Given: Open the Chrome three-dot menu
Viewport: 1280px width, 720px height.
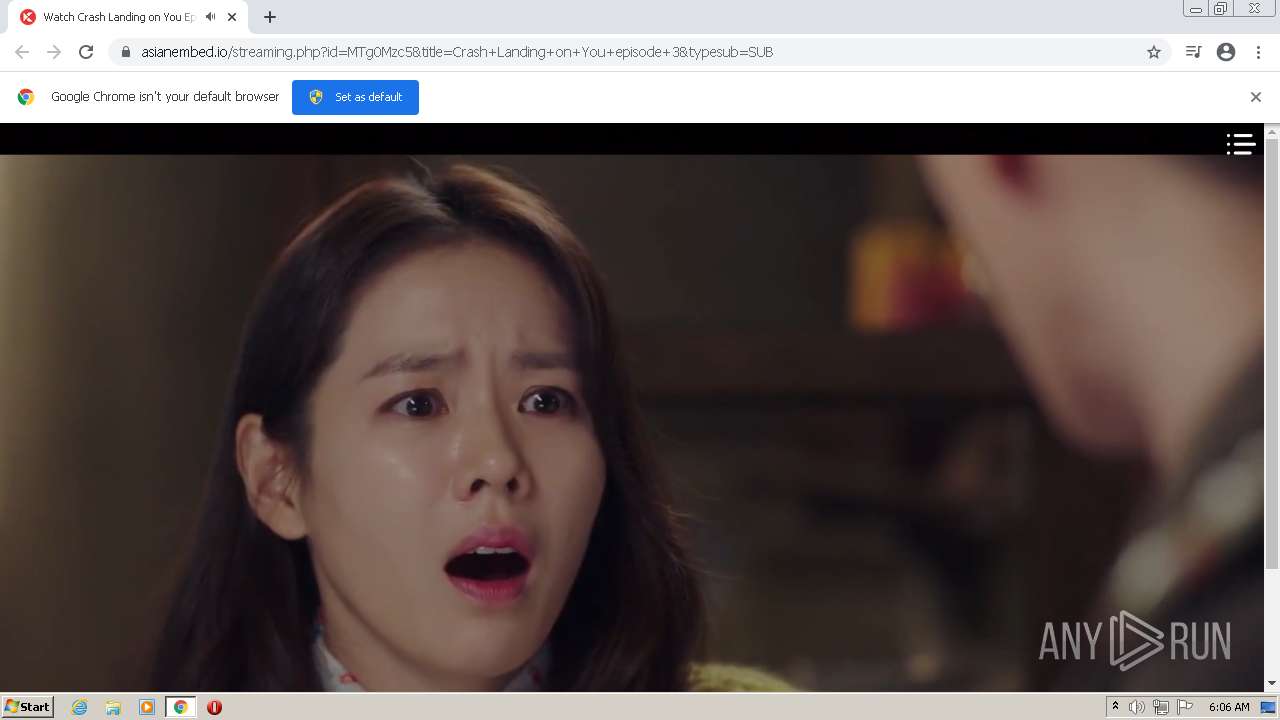Looking at the screenshot, I should (x=1258, y=52).
